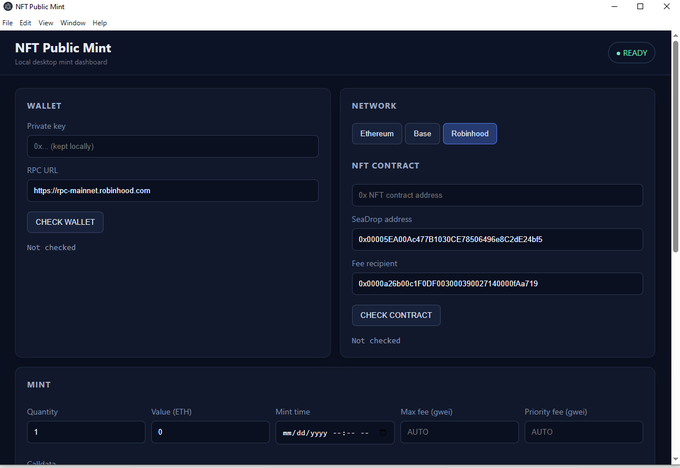Select the Base network
The width and height of the screenshot is (680, 468).
[x=422, y=134]
